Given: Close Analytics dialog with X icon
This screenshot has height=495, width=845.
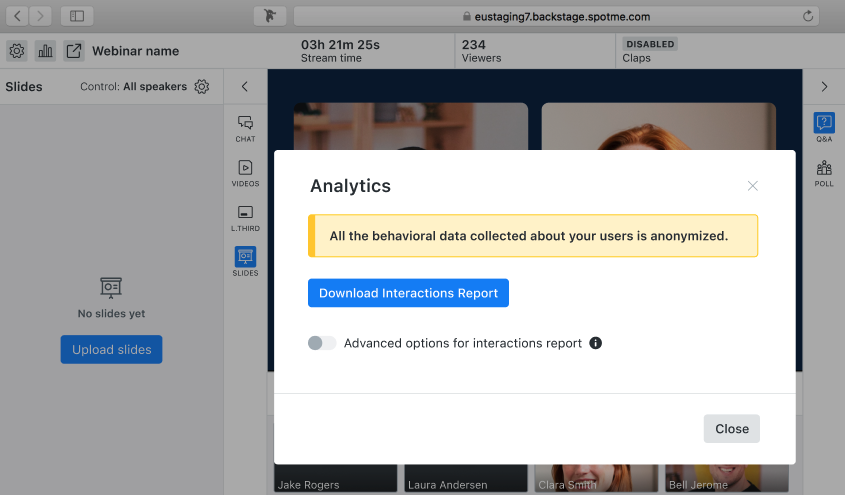Looking at the screenshot, I should pos(753,186).
